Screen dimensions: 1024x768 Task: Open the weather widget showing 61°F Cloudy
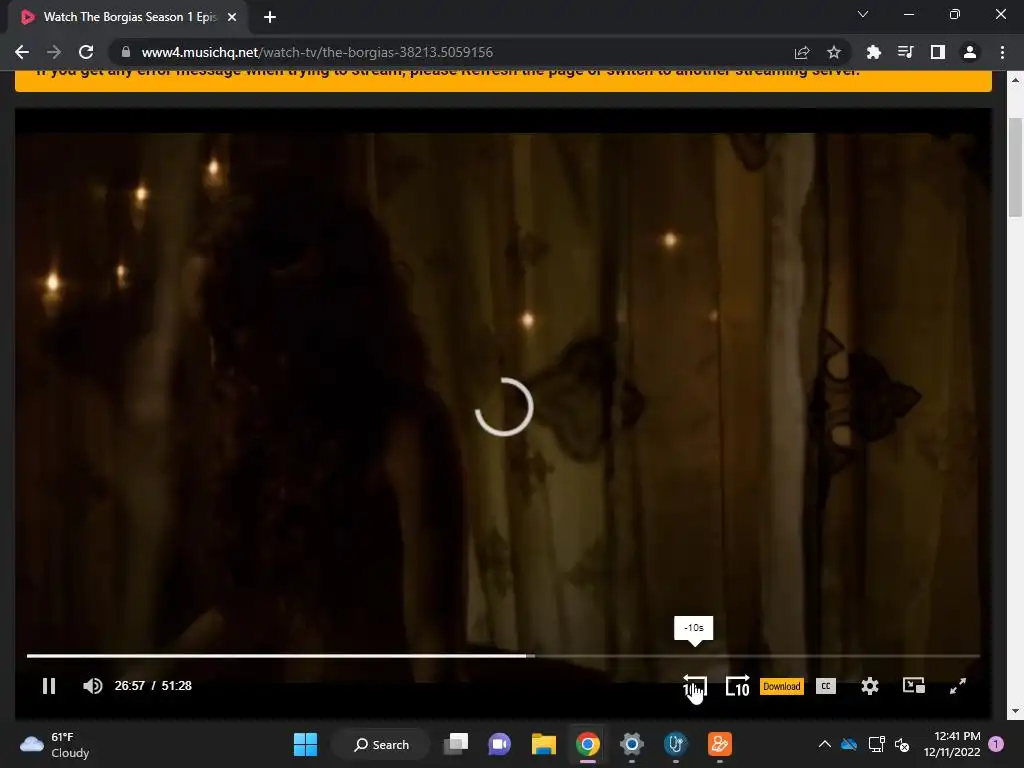(55, 744)
